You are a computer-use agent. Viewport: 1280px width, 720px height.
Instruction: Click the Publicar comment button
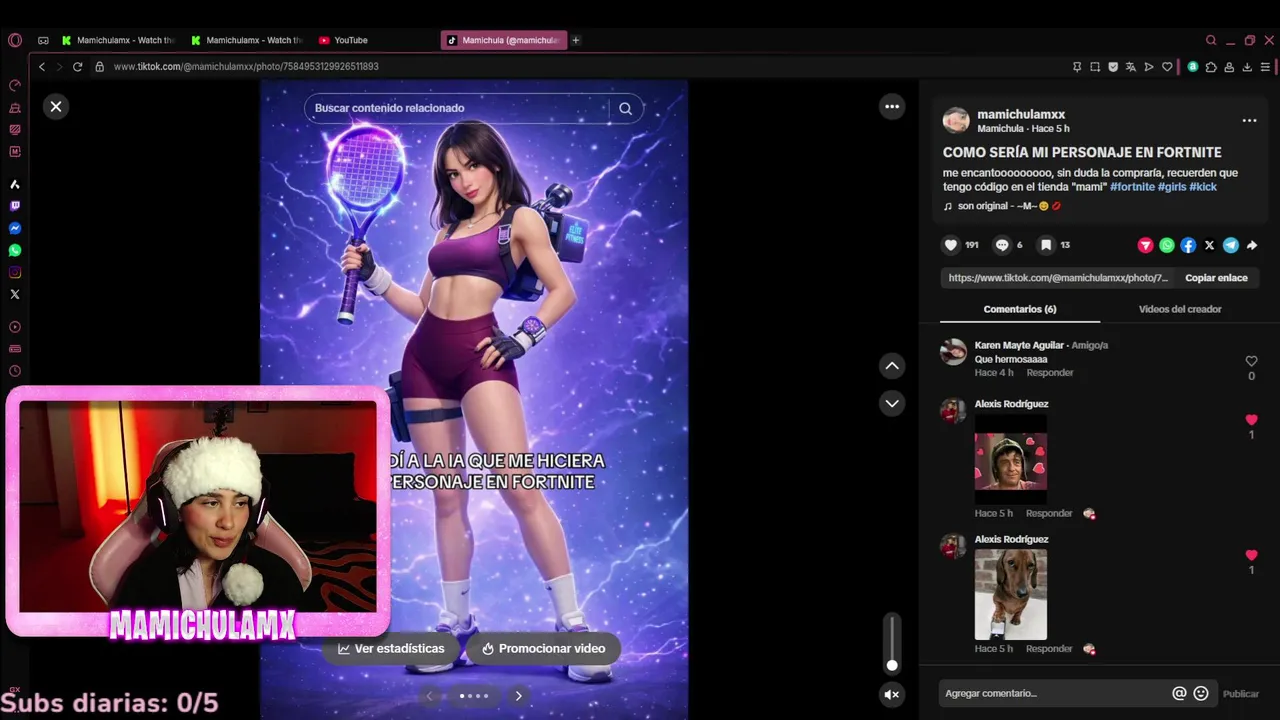pos(1241,694)
